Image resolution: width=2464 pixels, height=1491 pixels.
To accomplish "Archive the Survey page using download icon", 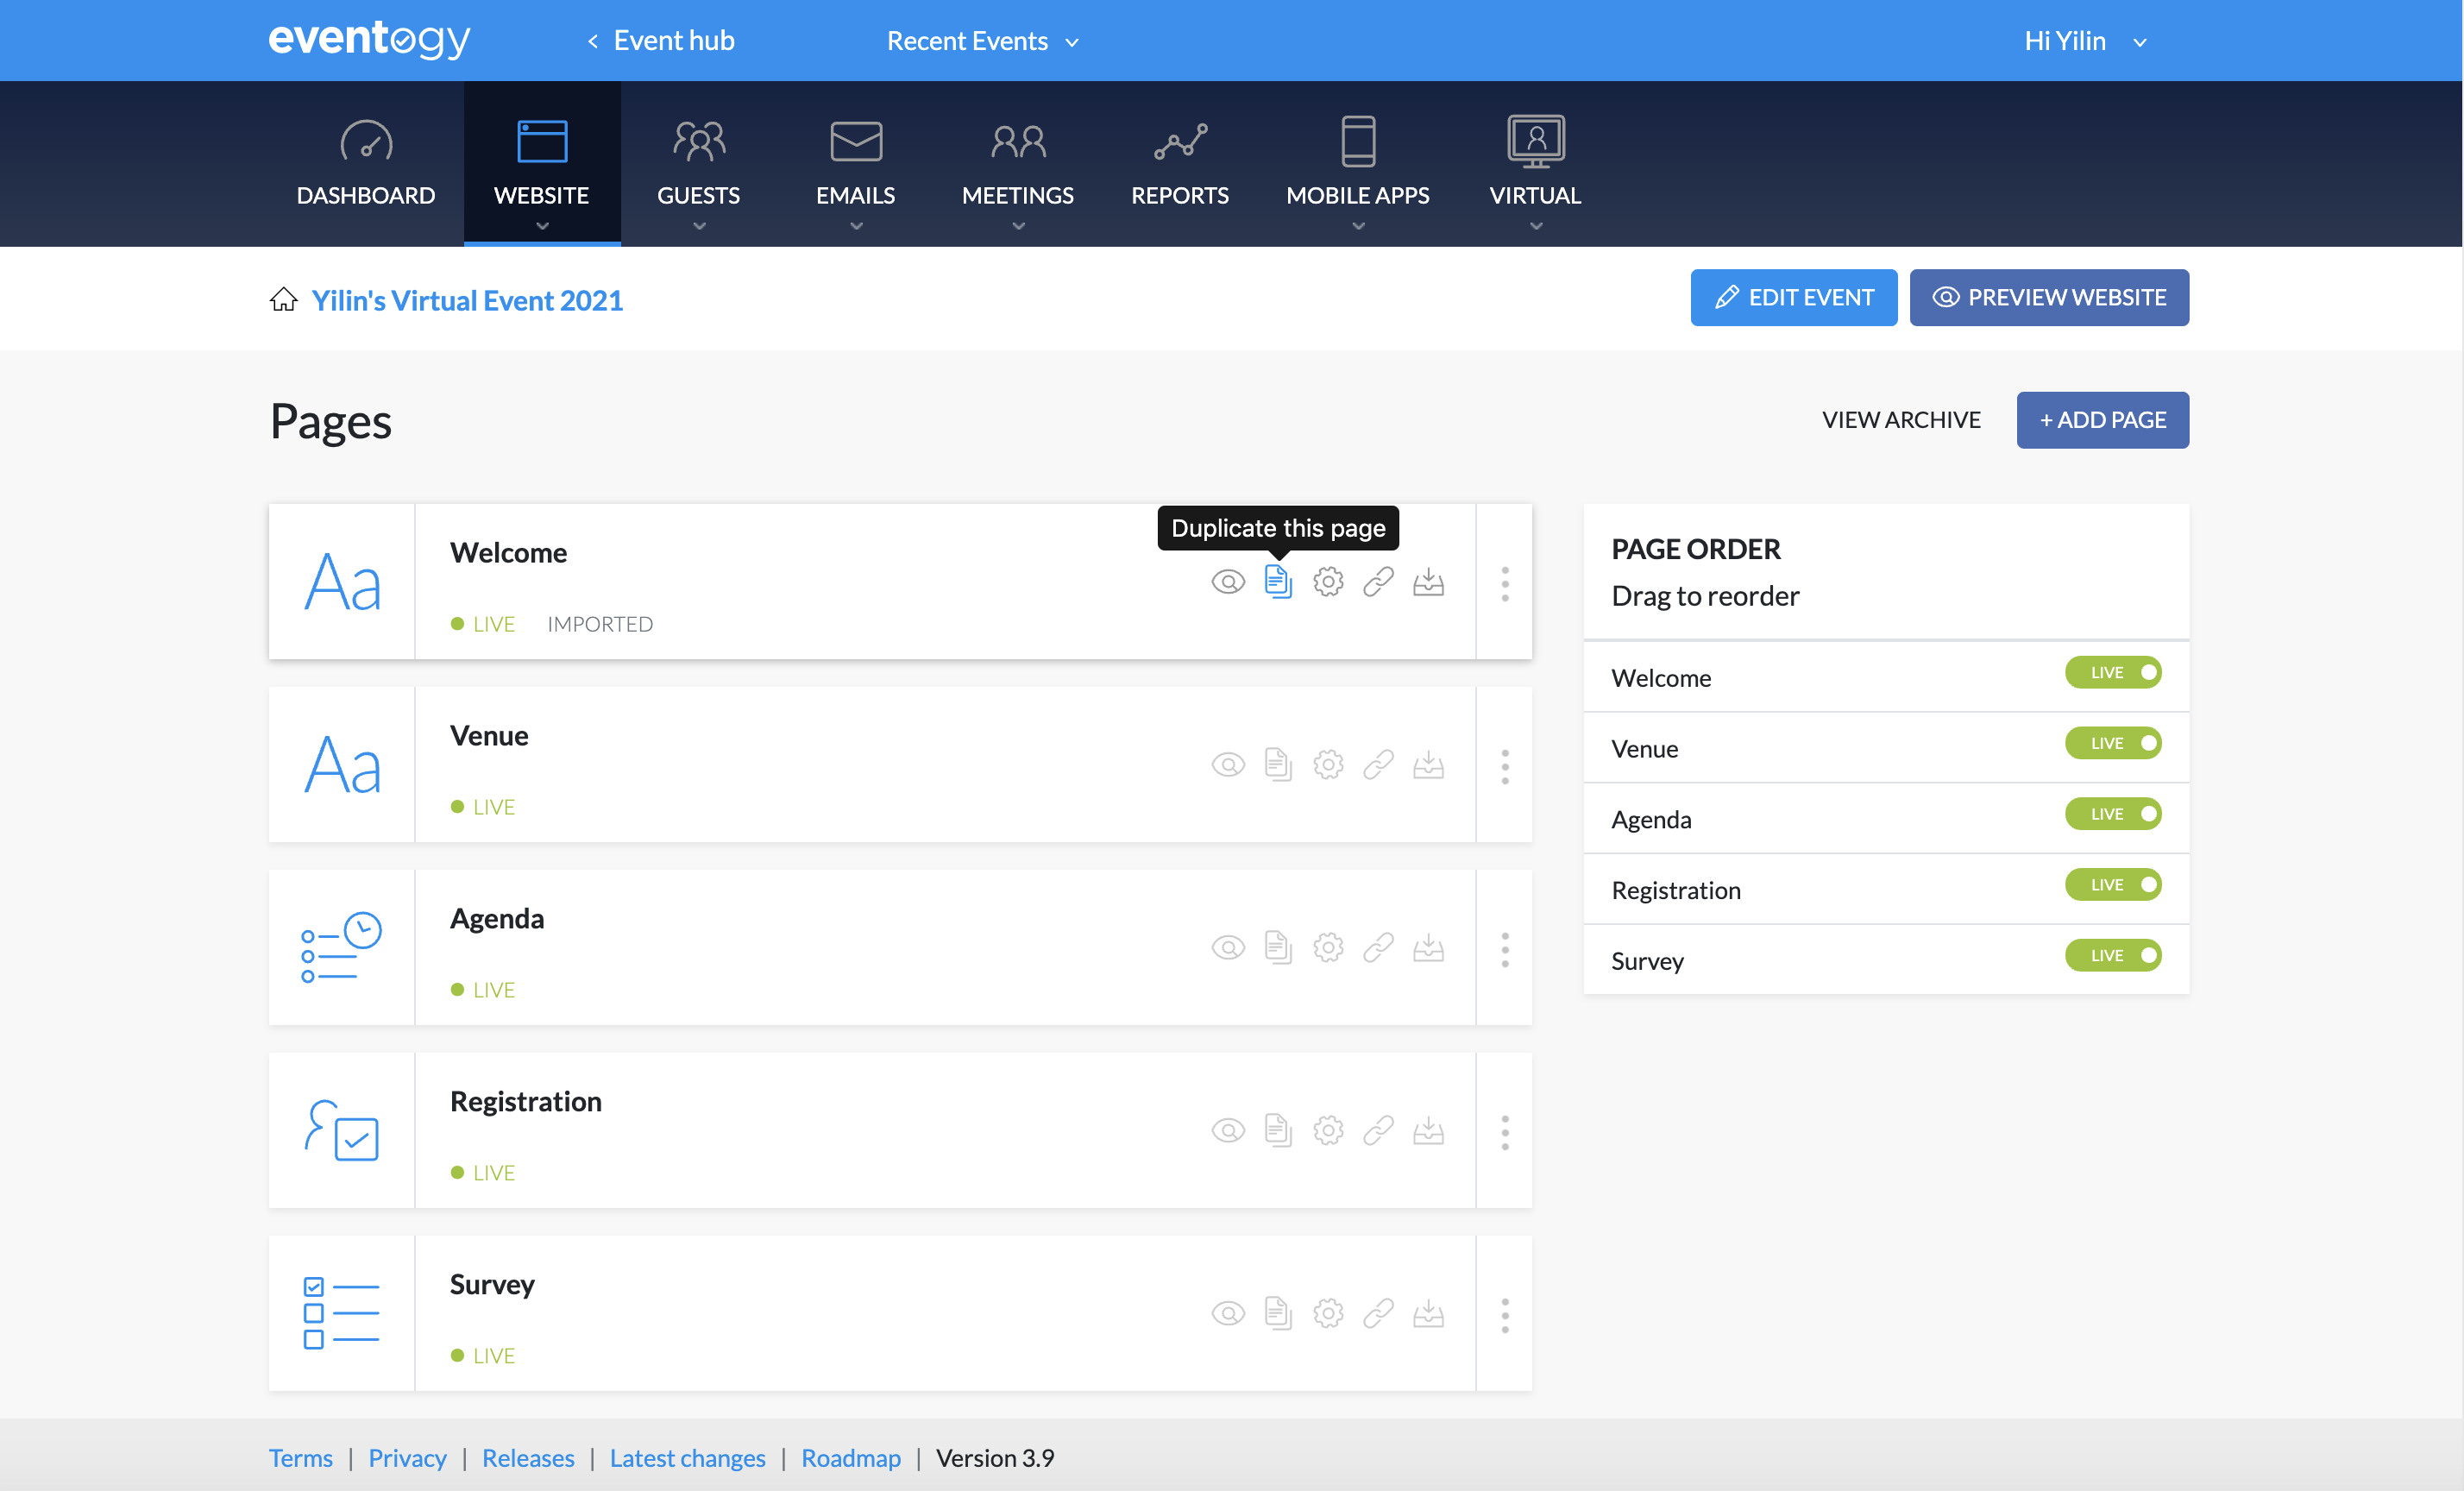I will click(1428, 1313).
